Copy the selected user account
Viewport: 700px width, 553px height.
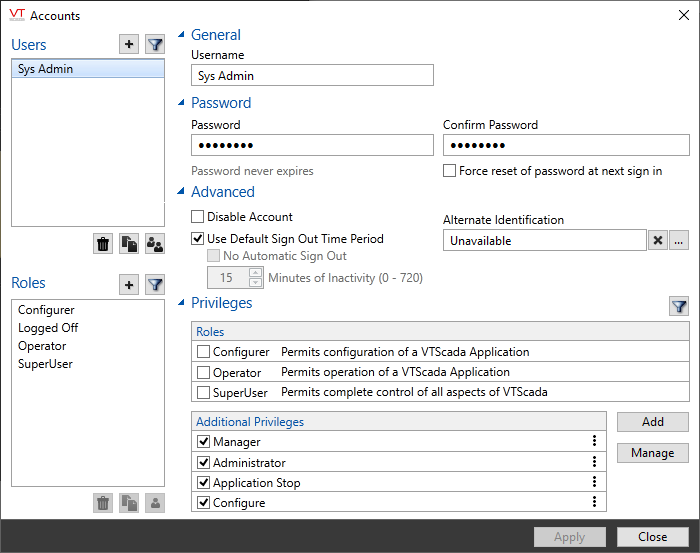[x=129, y=243]
